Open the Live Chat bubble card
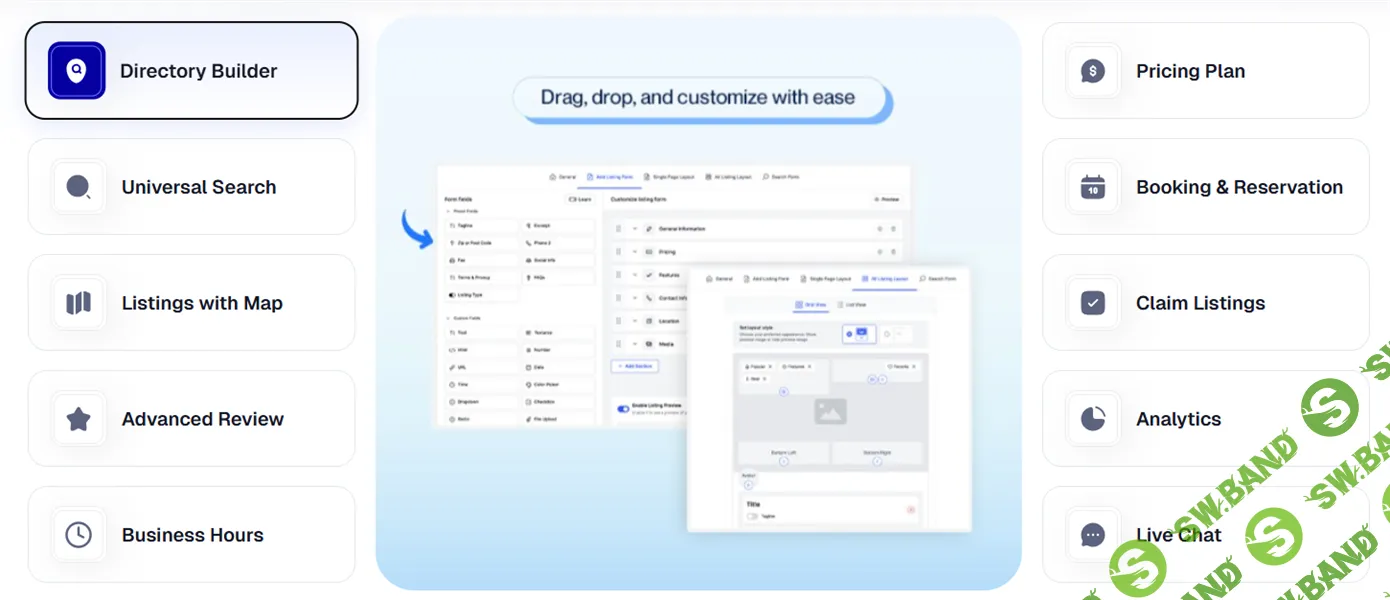1390x600 pixels. pyautogui.click(x=1205, y=535)
